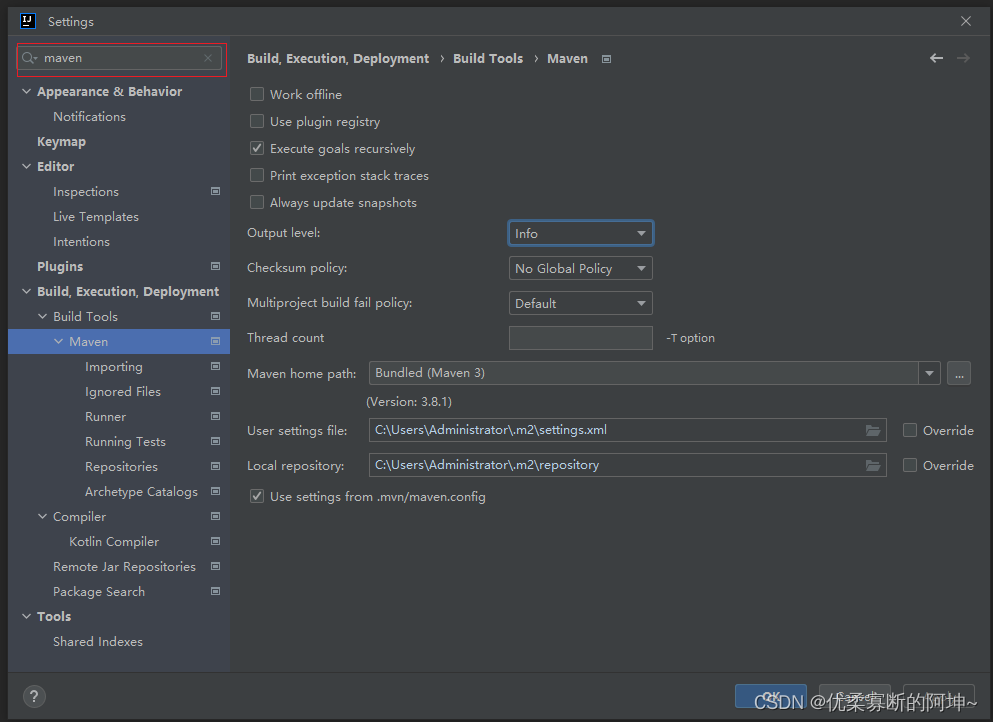Click project-level icon beside Maven breadcrumb
Viewport: 993px width, 722px height.
tap(606, 59)
